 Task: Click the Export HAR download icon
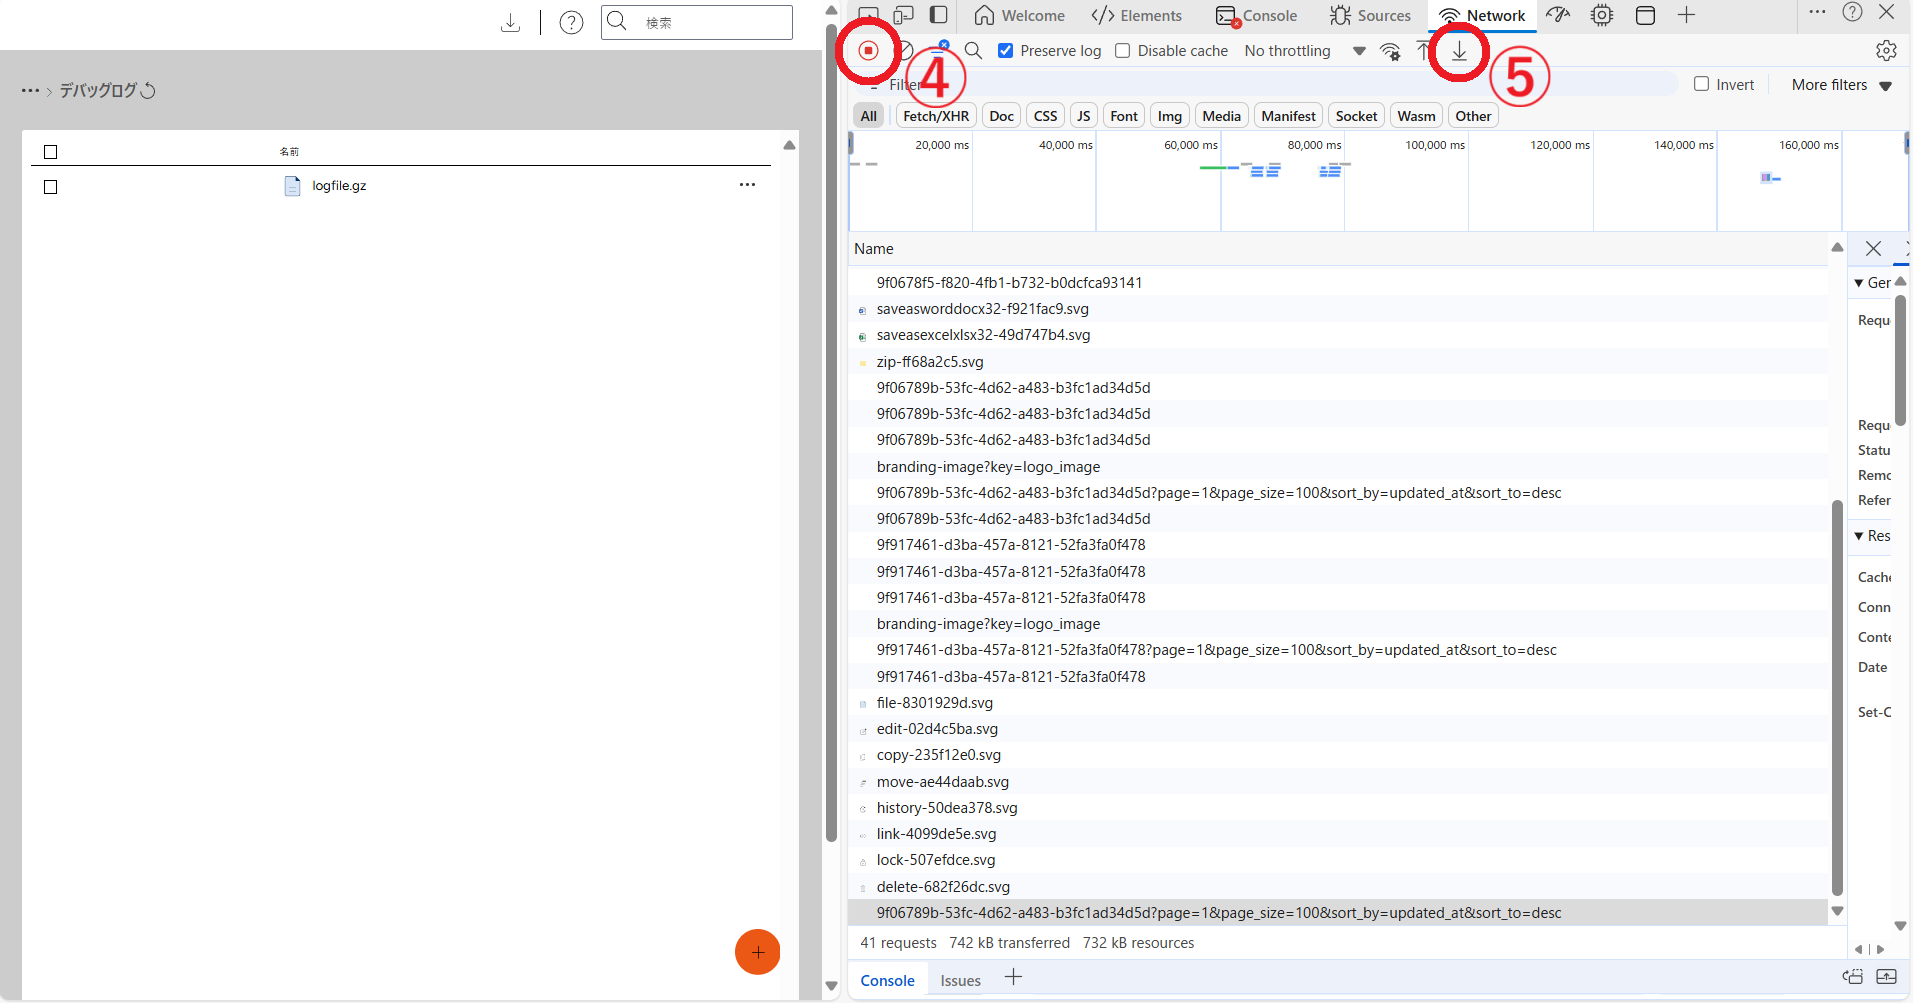[1459, 51]
